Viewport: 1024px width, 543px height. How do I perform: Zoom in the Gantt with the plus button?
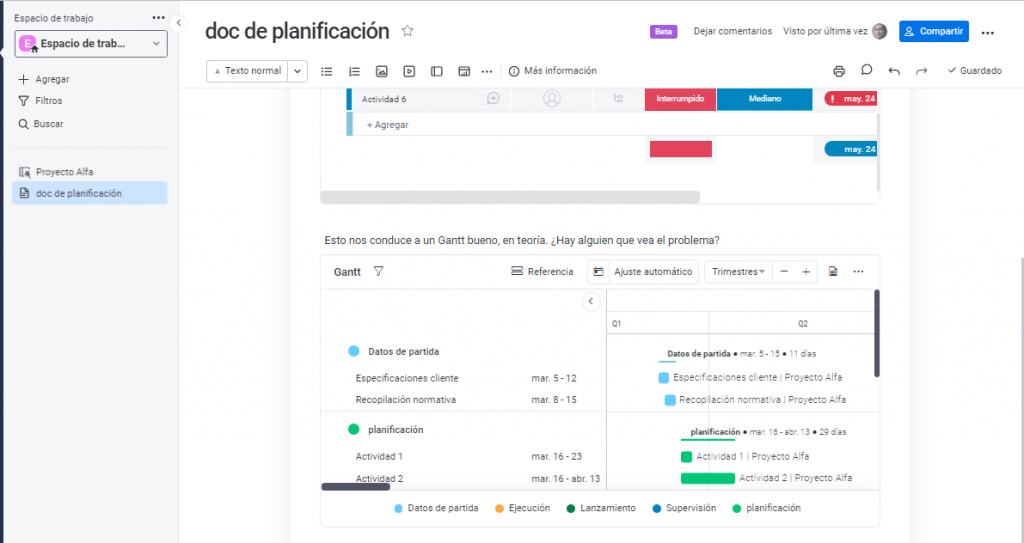click(806, 271)
